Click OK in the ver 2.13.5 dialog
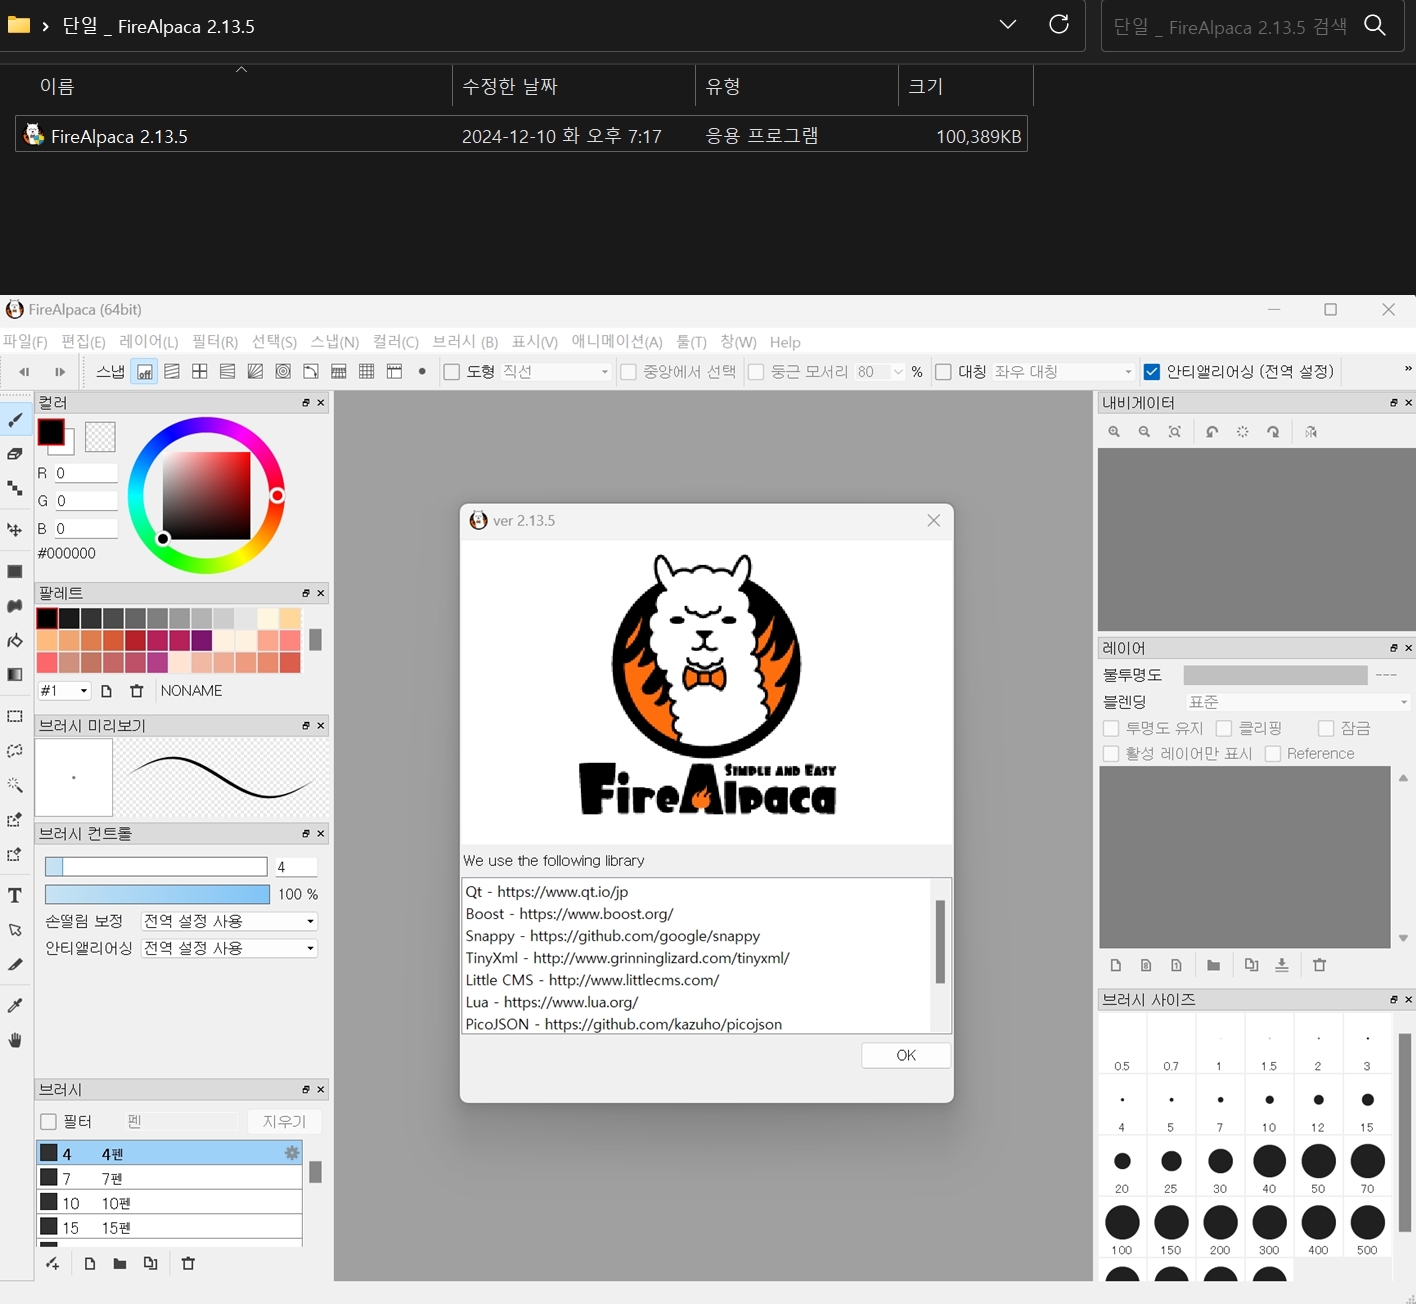This screenshot has width=1416, height=1304. [906, 1055]
